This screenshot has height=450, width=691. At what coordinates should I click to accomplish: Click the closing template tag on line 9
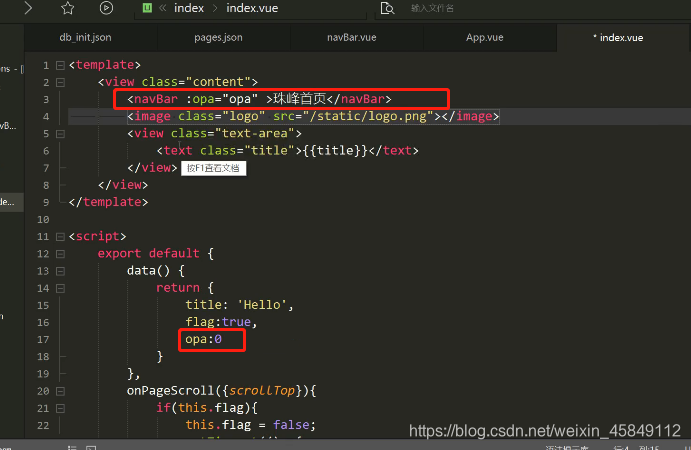108,202
